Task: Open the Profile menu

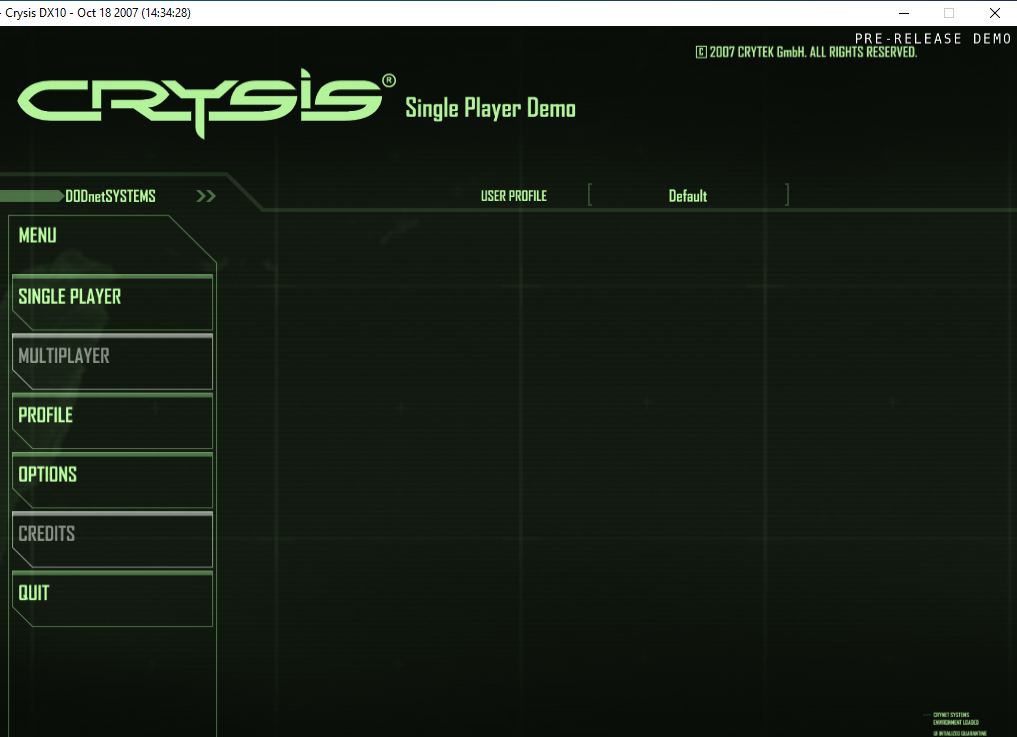Action: 112,421
